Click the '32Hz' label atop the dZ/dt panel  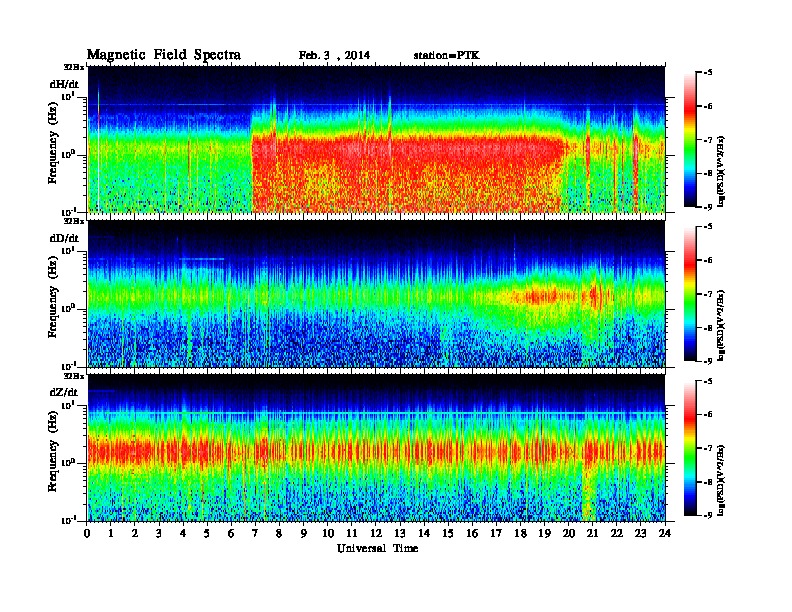click(74, 376)
